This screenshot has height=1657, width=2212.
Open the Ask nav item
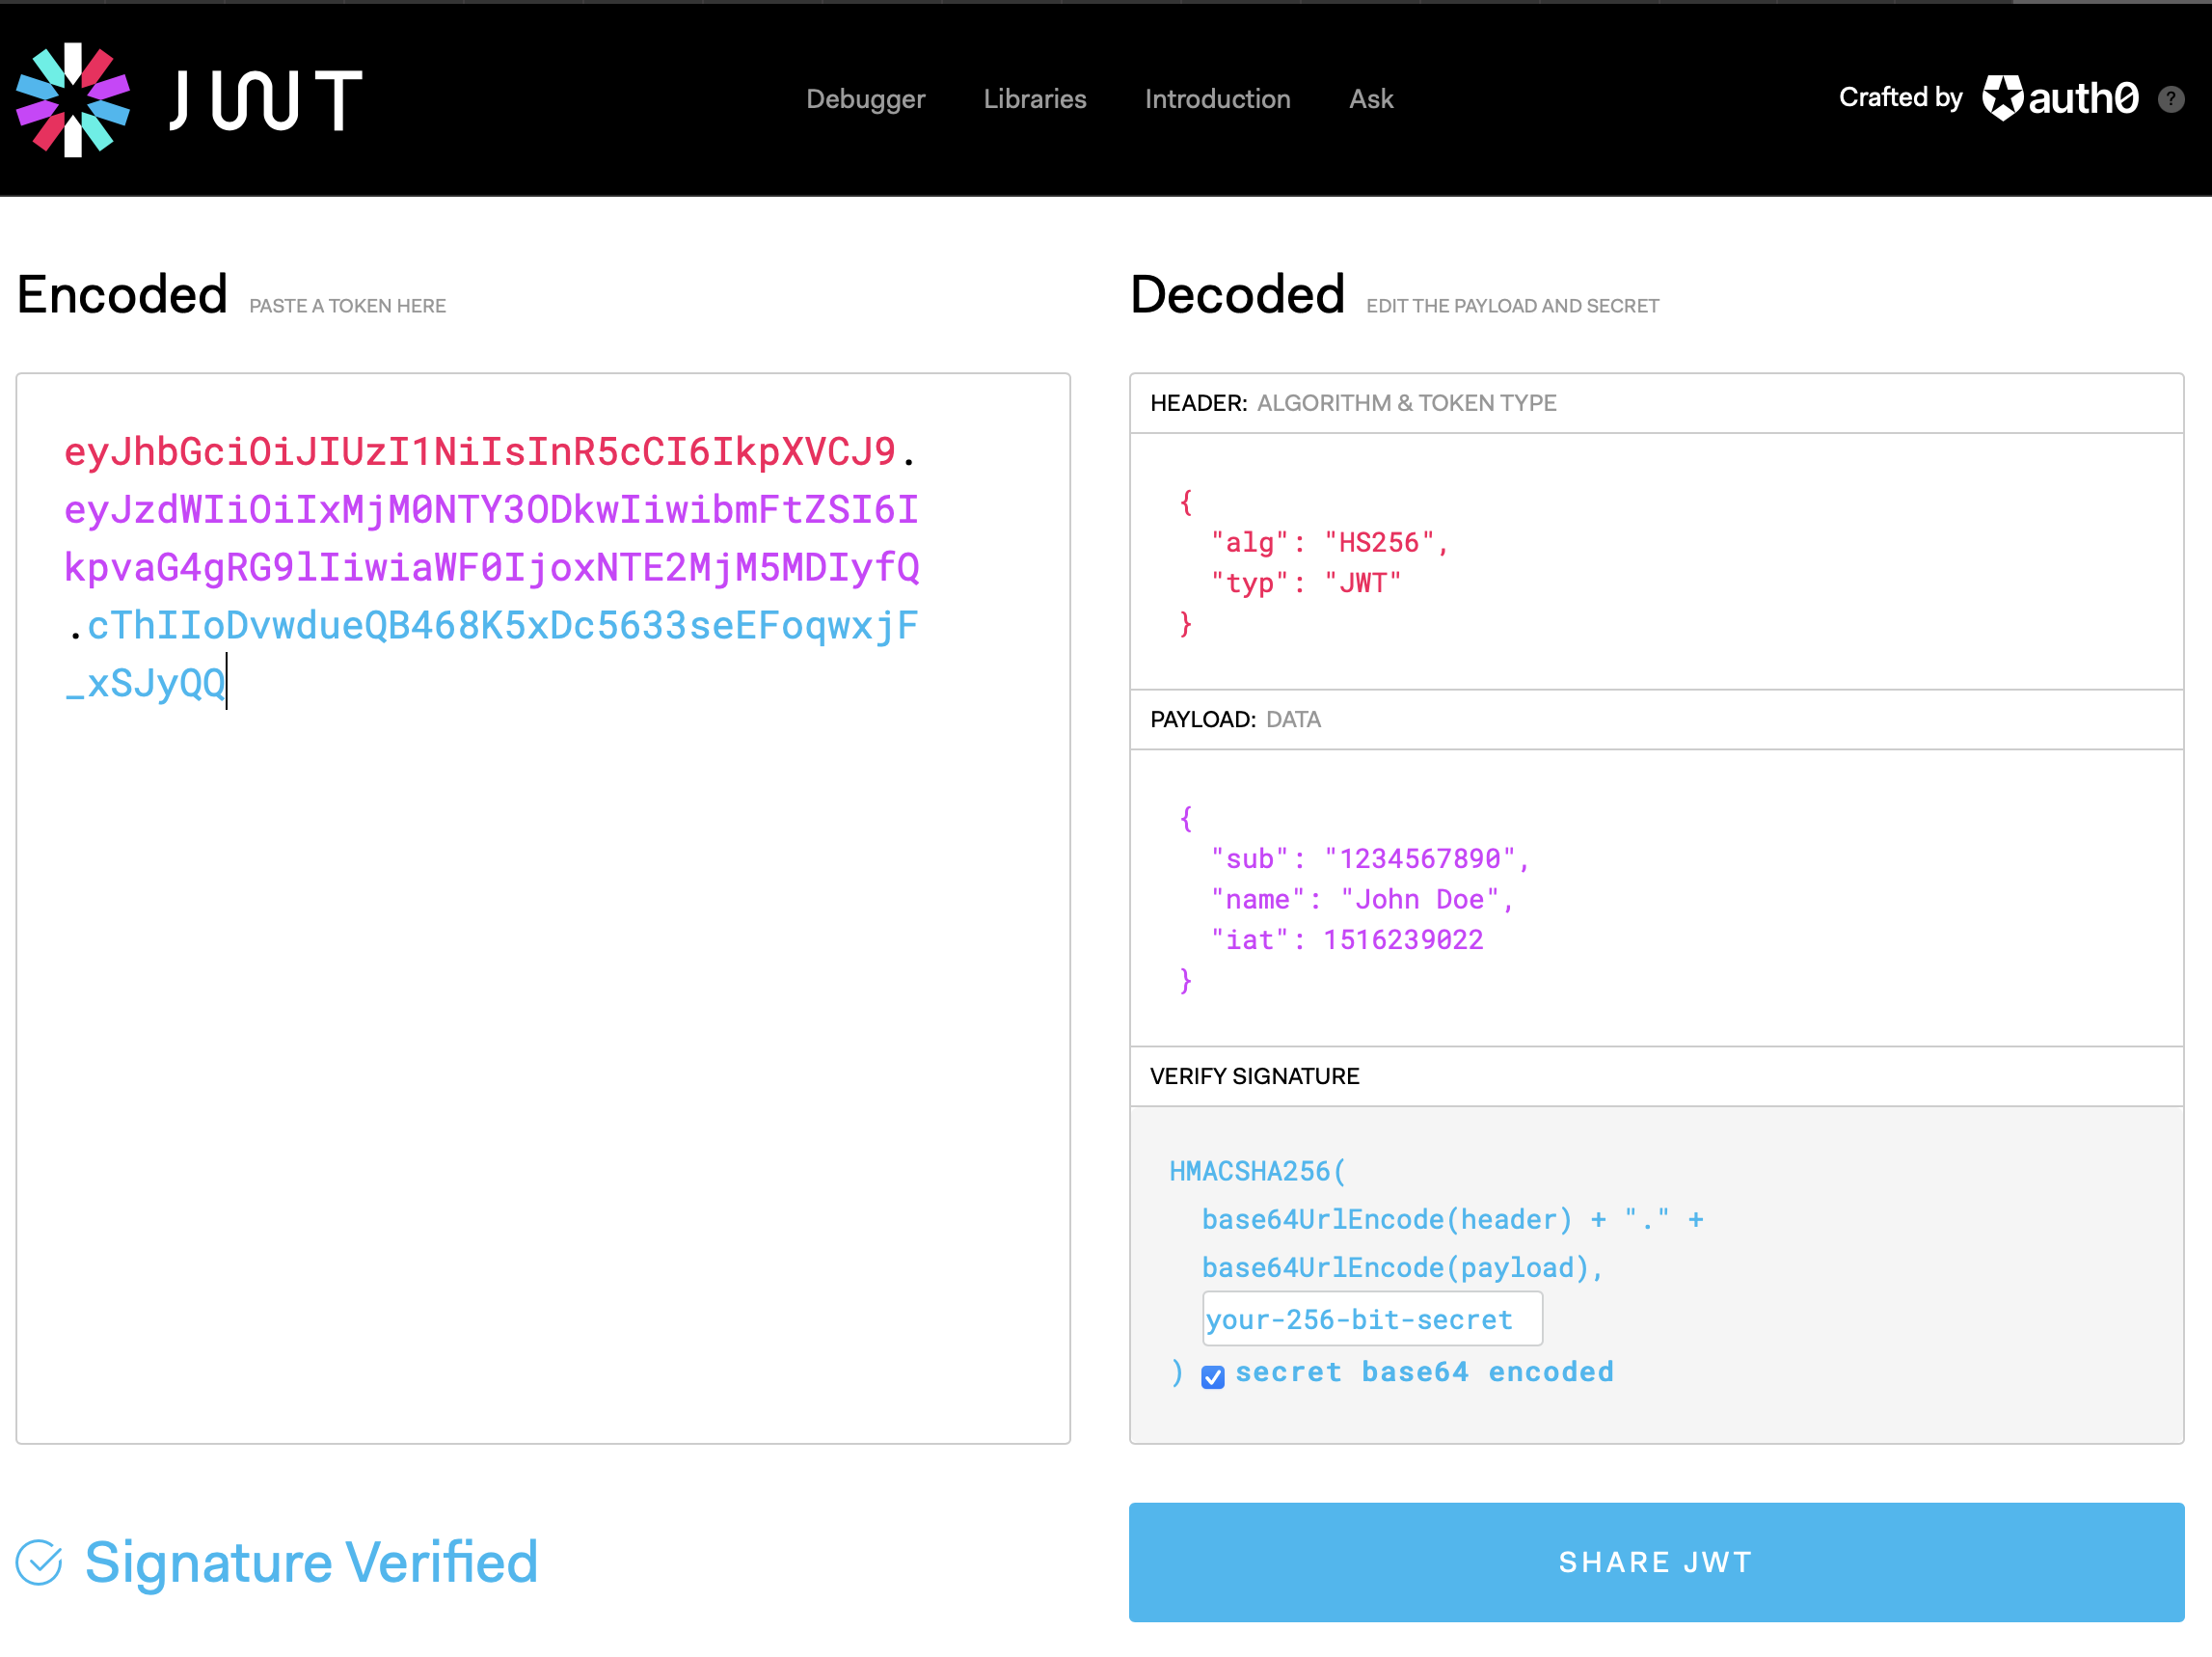click(1371, 99)
